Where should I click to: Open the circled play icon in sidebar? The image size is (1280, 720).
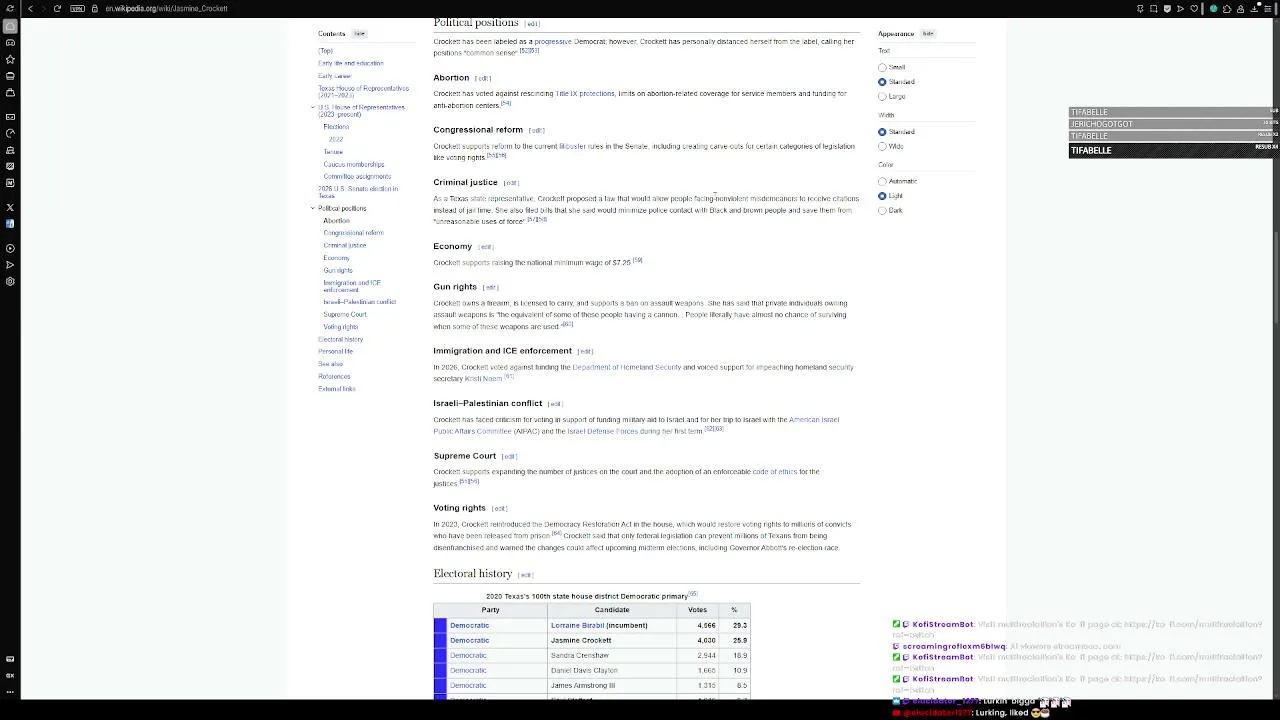[x=10, y=248]
